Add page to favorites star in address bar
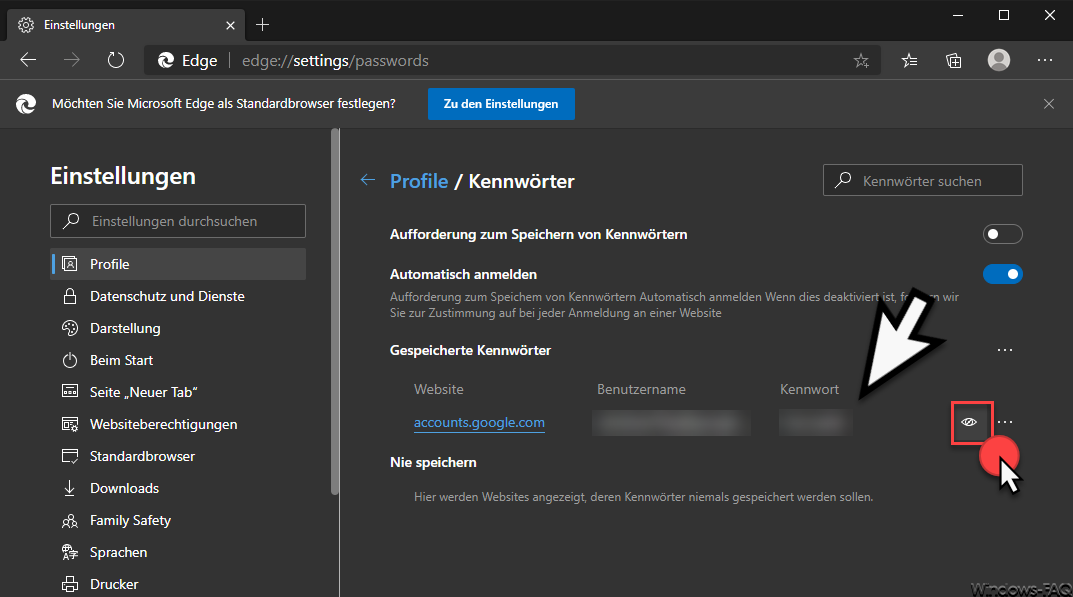The width and height of the screenshot is (1073, 597). 861,61
